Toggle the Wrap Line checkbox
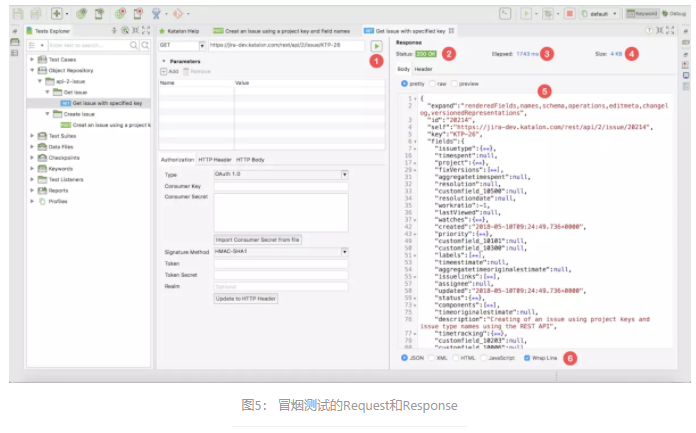The image size is (696, 433). pos(527,358)
